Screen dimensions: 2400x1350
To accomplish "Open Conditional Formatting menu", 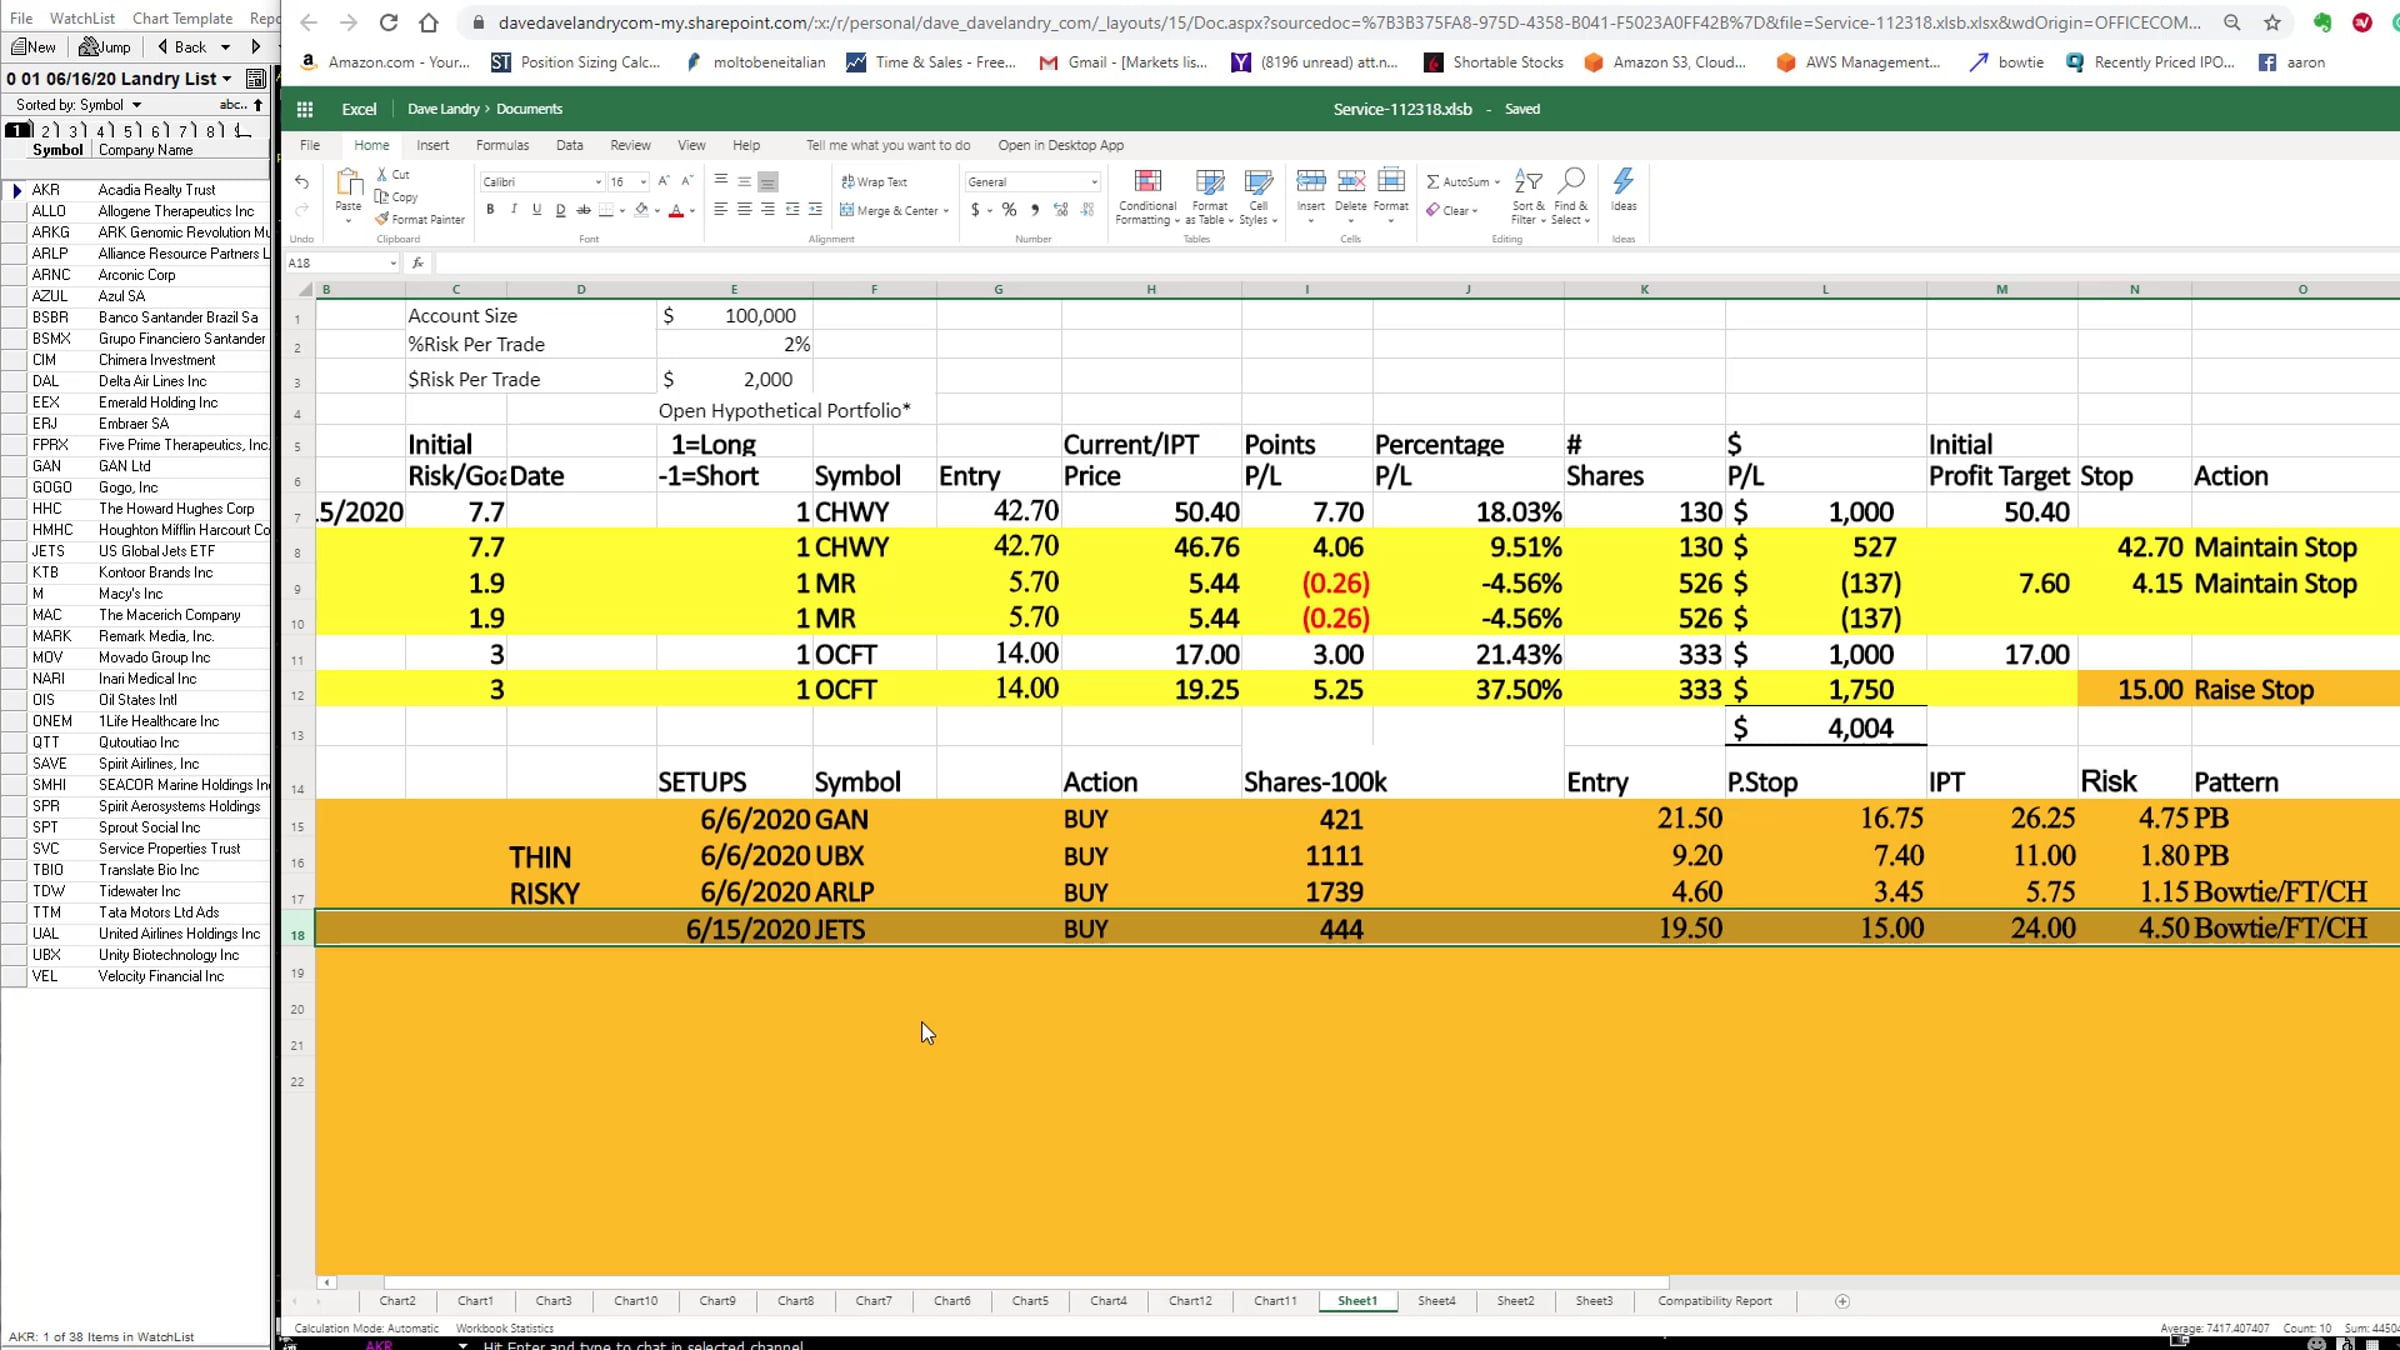I will (x=1148, y=197).
